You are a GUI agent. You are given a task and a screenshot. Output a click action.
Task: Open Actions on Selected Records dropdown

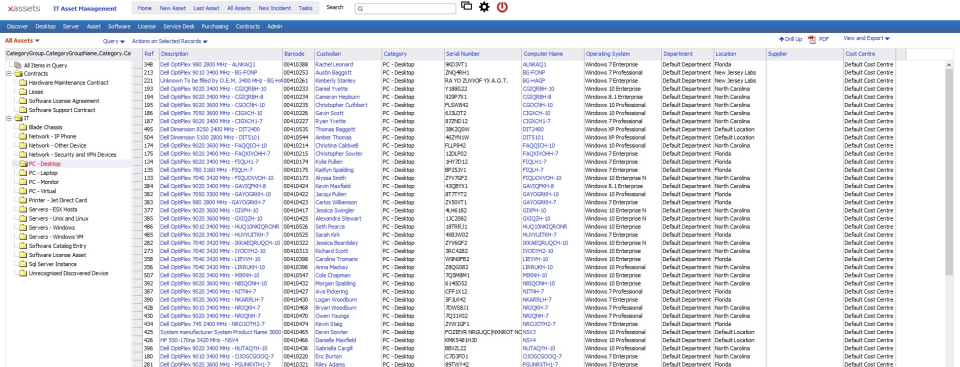click(170, 42)
